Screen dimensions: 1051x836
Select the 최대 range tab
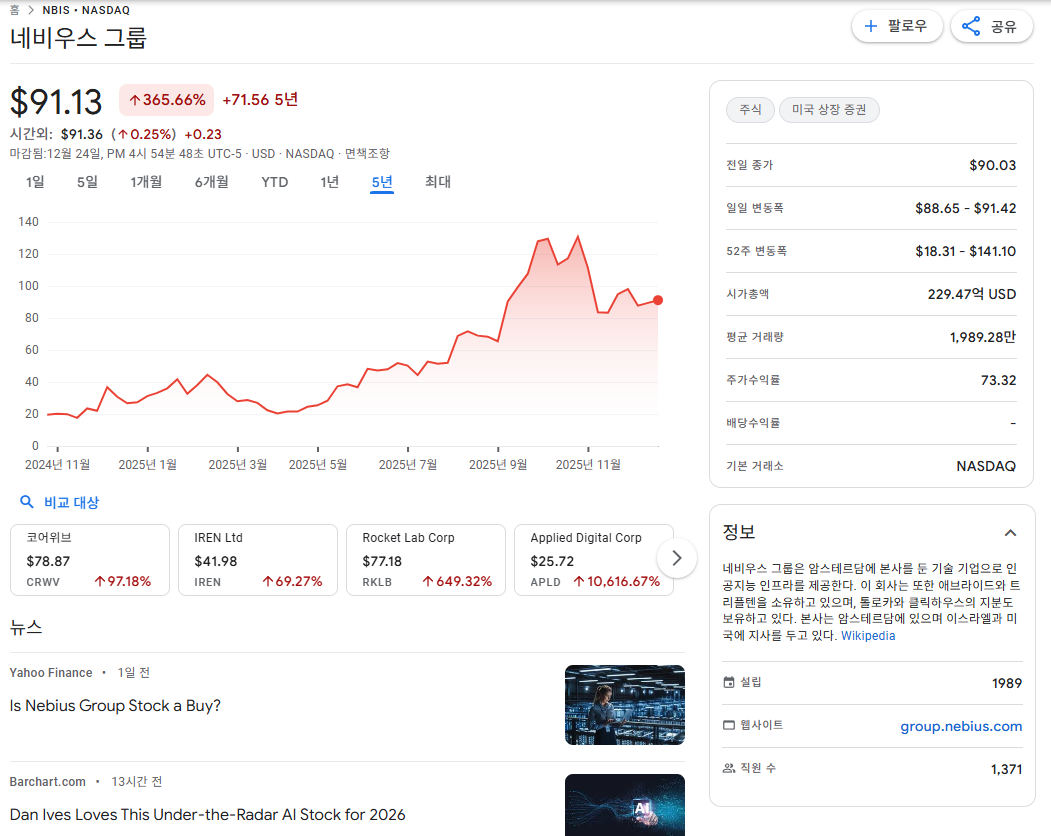(x=438, y=182)
